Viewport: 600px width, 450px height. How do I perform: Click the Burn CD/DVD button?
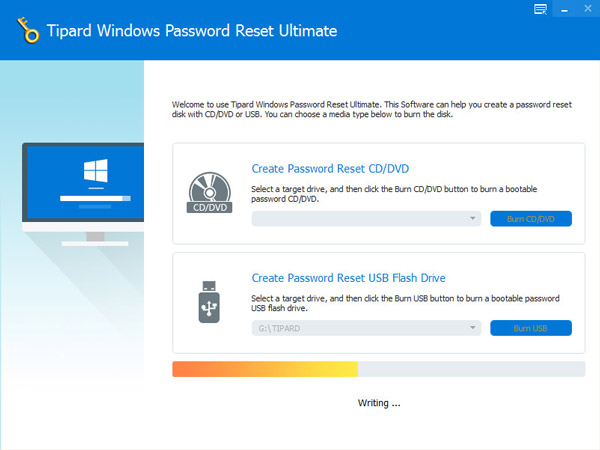(x=531, y=219)
